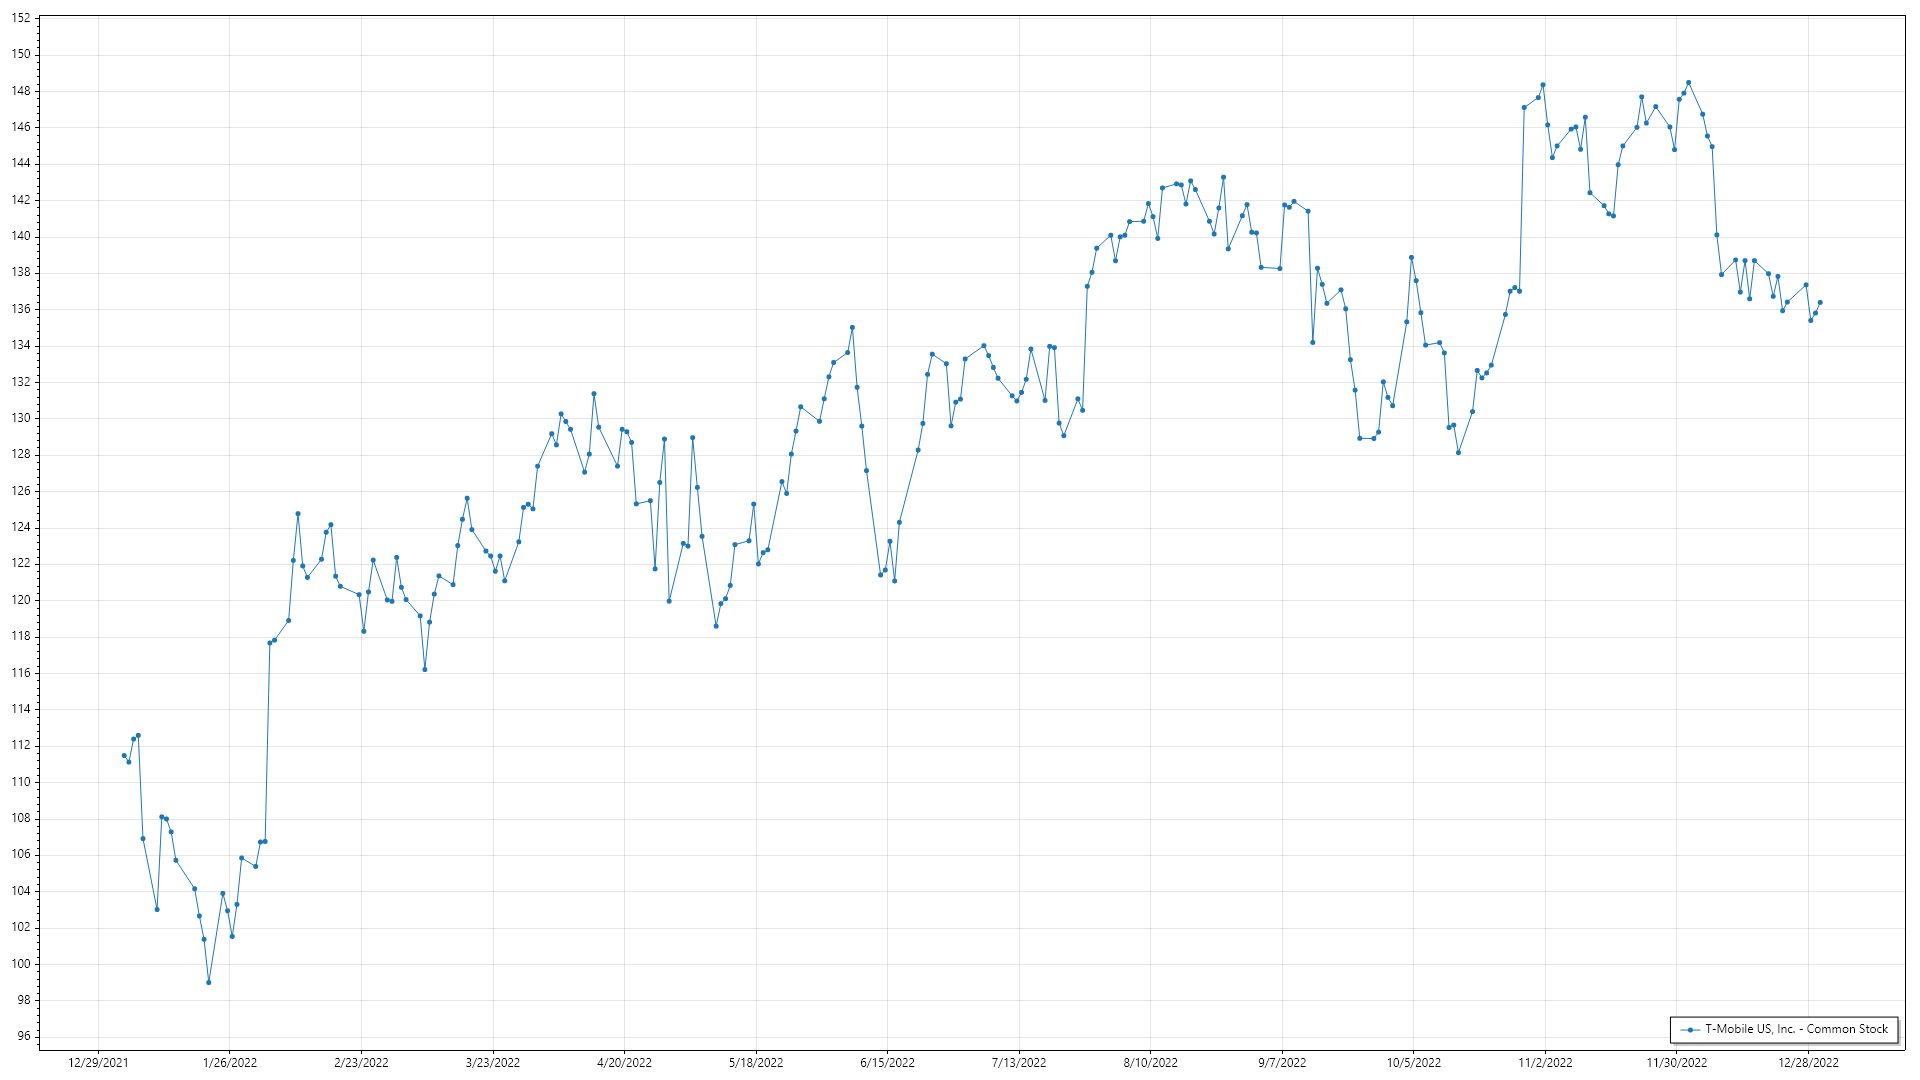
Task: Click the 12/29/2021 x-axis date label
Action: pos(98,1062)
